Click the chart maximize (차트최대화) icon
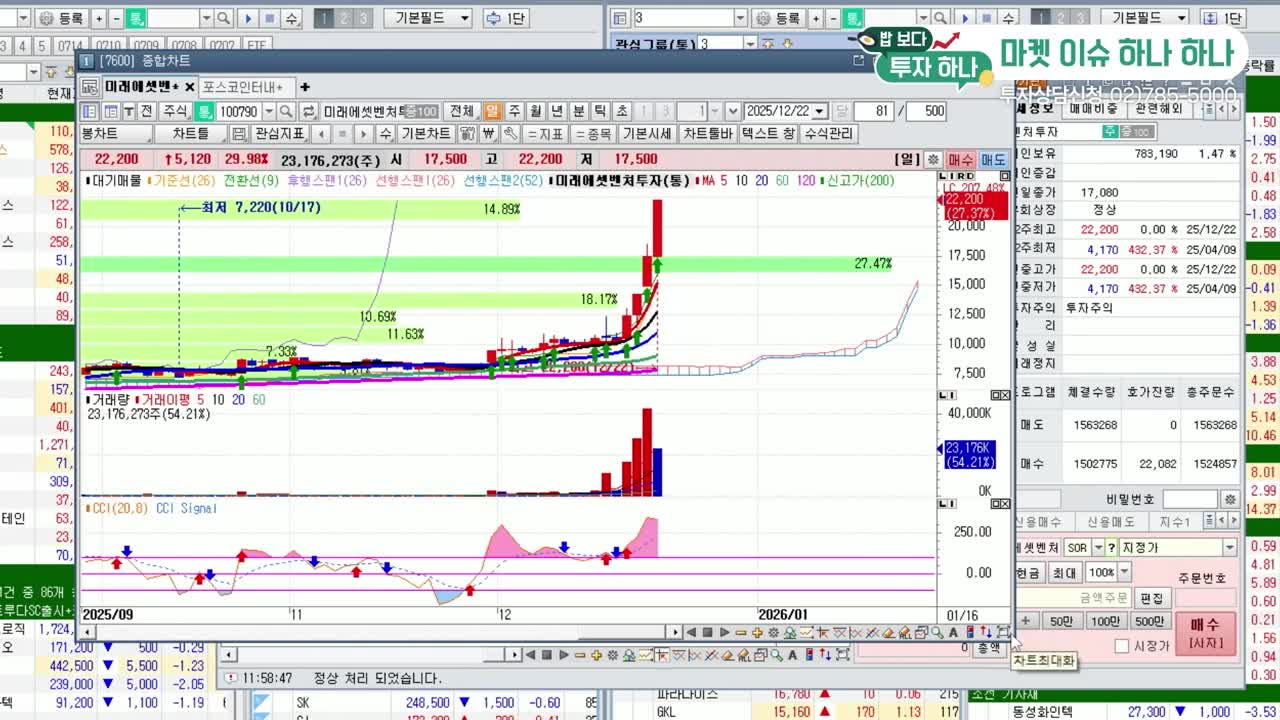 click(1002, 632)
